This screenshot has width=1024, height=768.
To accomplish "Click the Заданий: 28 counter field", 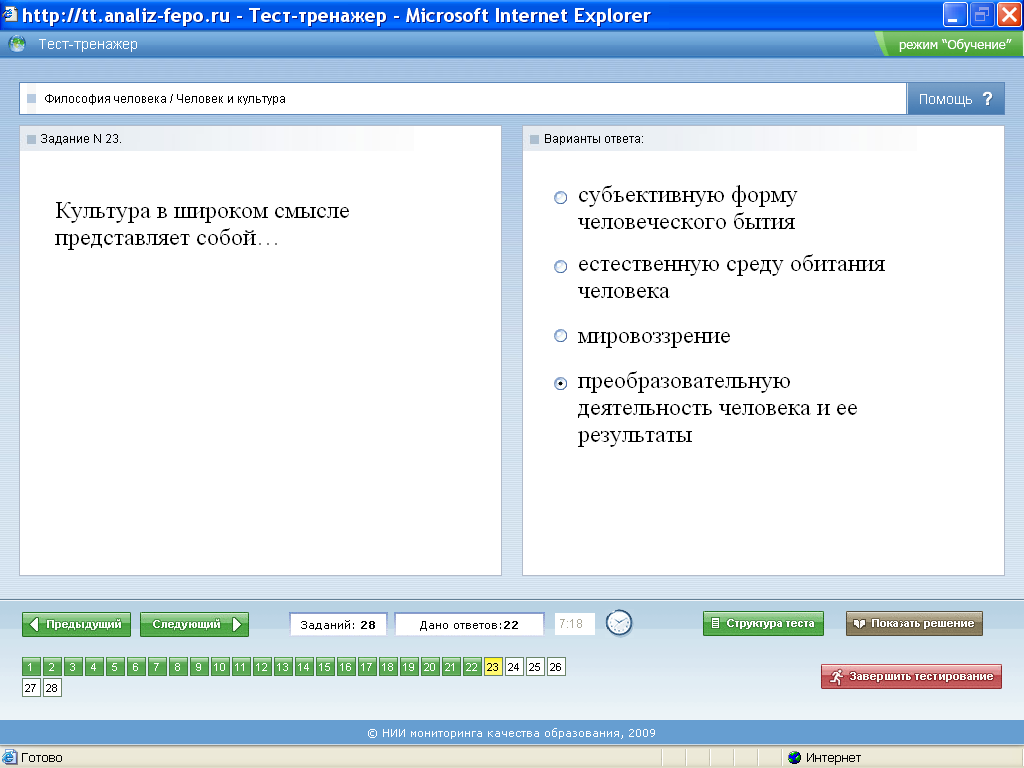I will coord(338,624).
